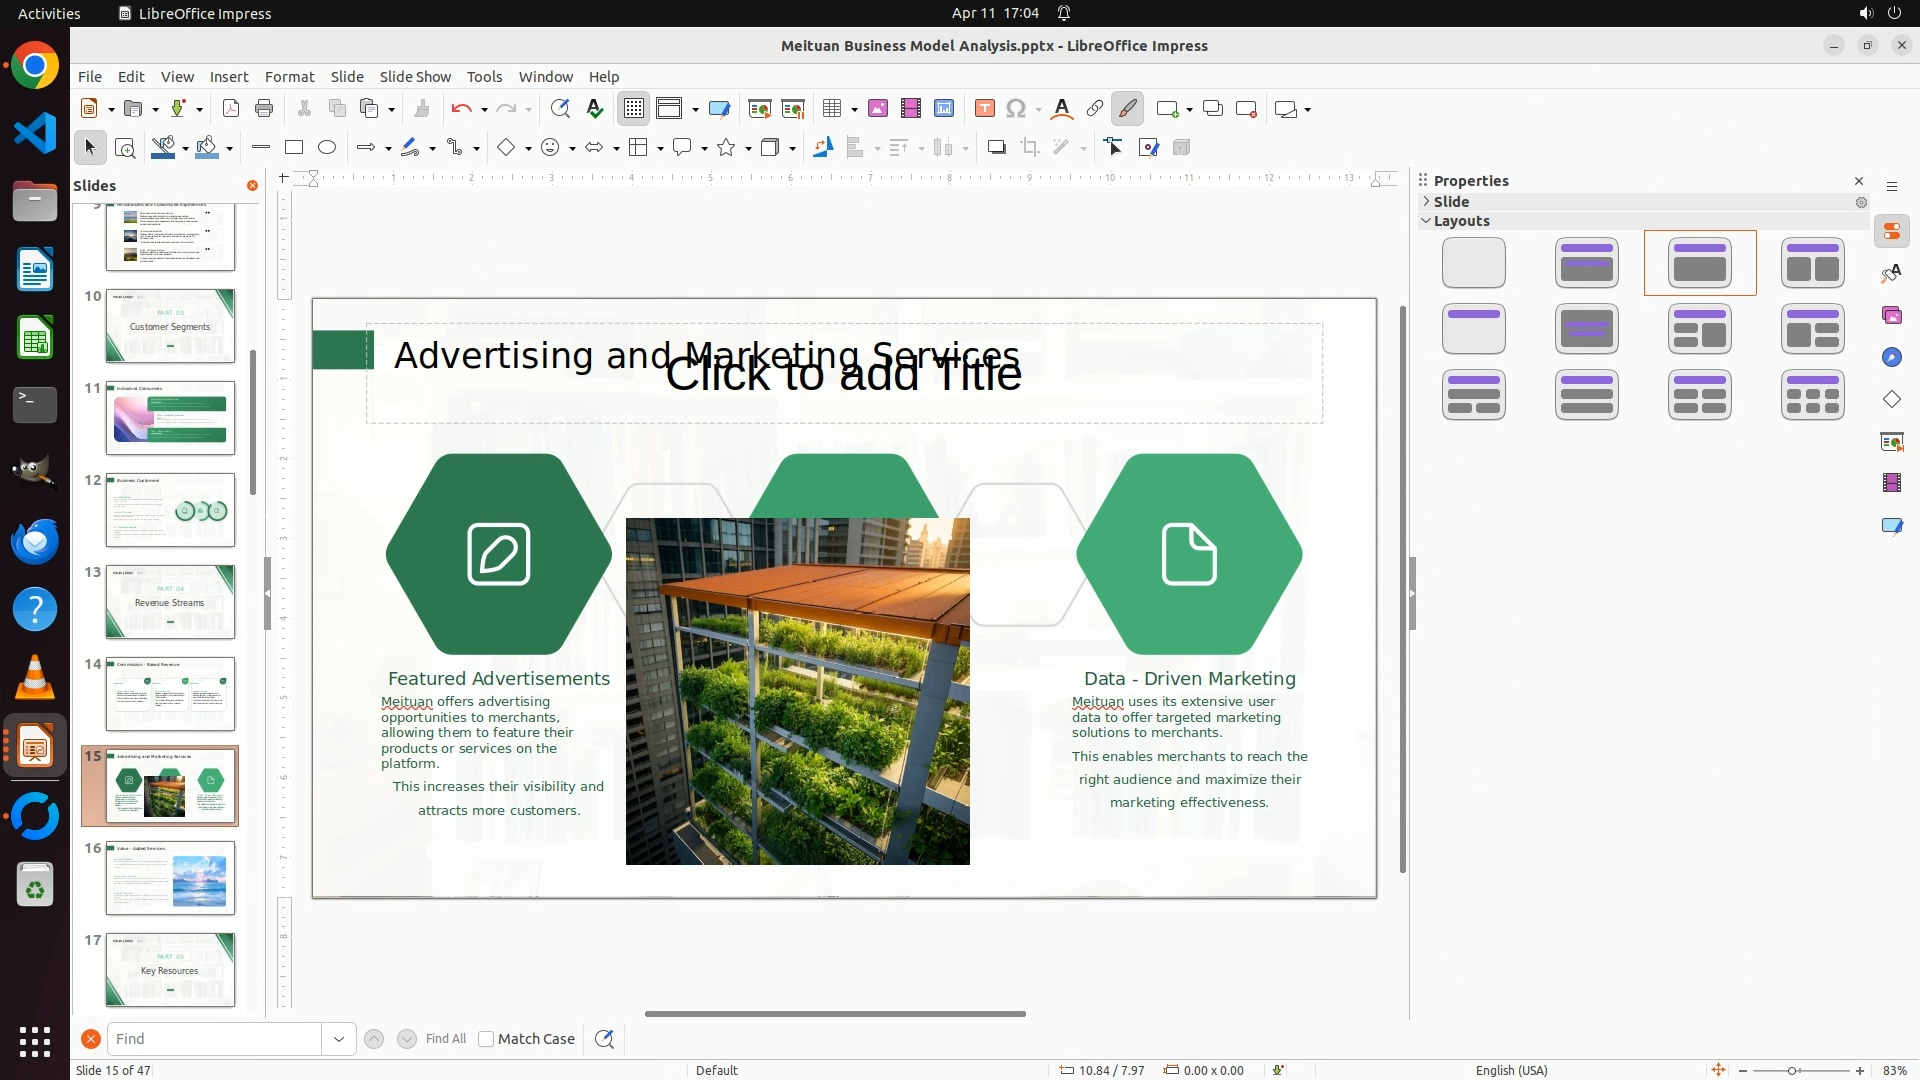Enable the Match Case checkbox
This screenshot has height=1080, width=1920.
(x=486, y=1039)
